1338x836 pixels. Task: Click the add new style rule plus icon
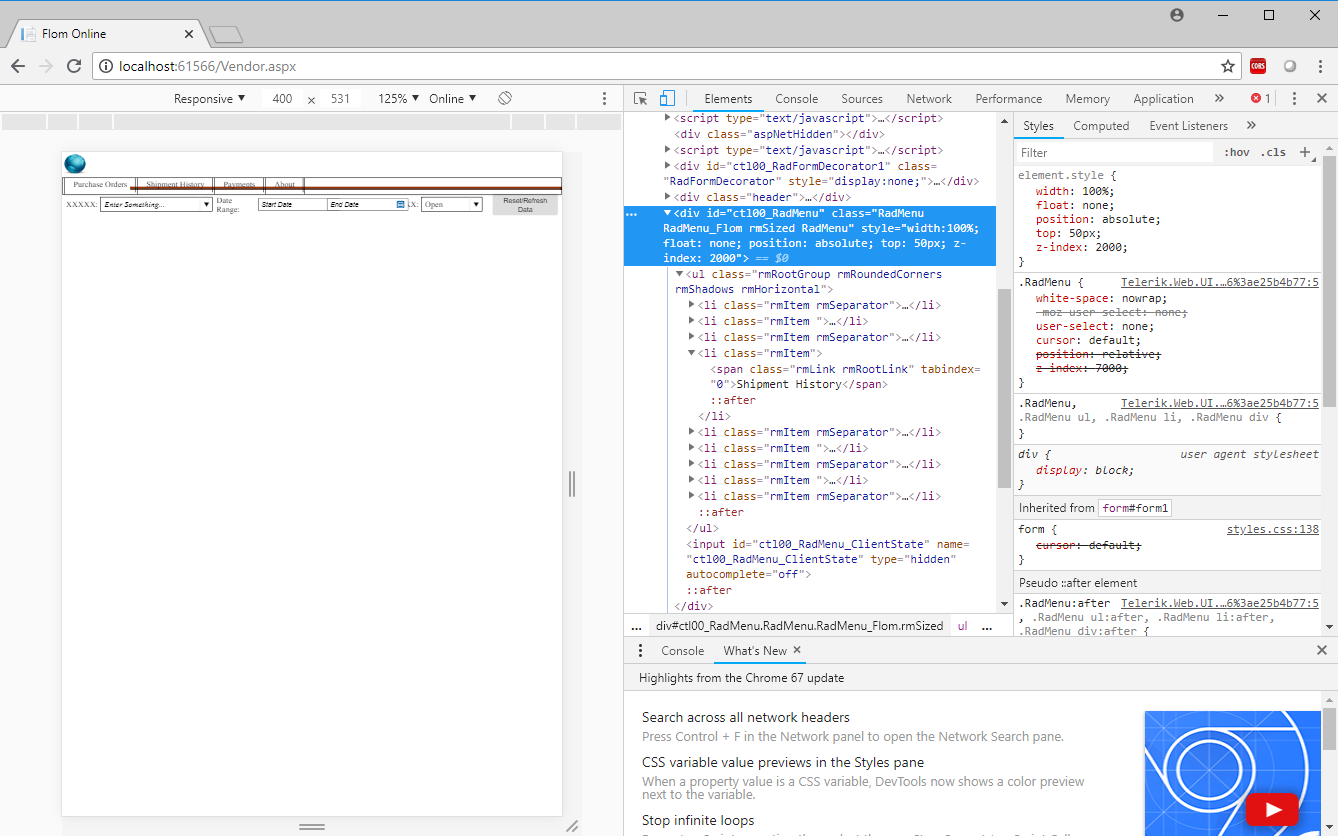click(x=1305, y=152)
